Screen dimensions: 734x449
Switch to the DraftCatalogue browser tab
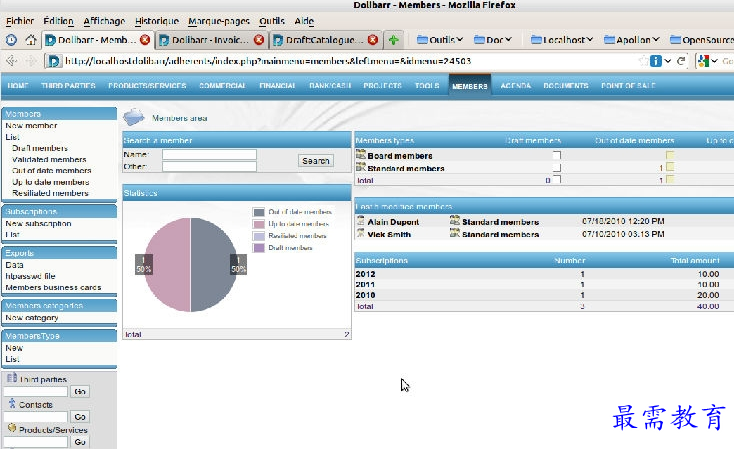coord(324,40)
